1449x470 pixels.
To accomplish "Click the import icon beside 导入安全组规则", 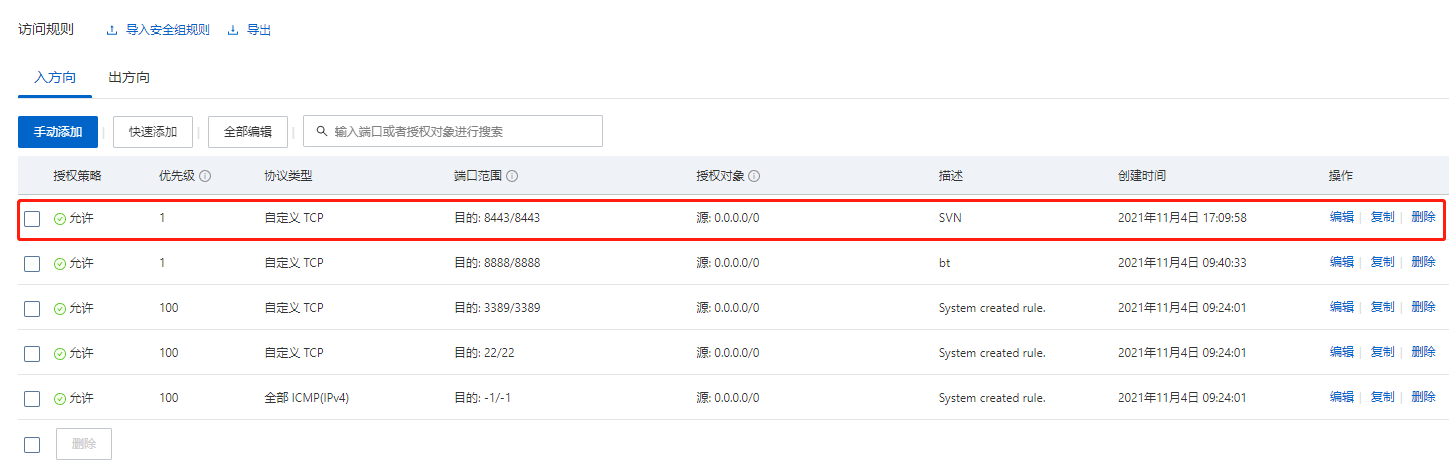I will point(112,30).
